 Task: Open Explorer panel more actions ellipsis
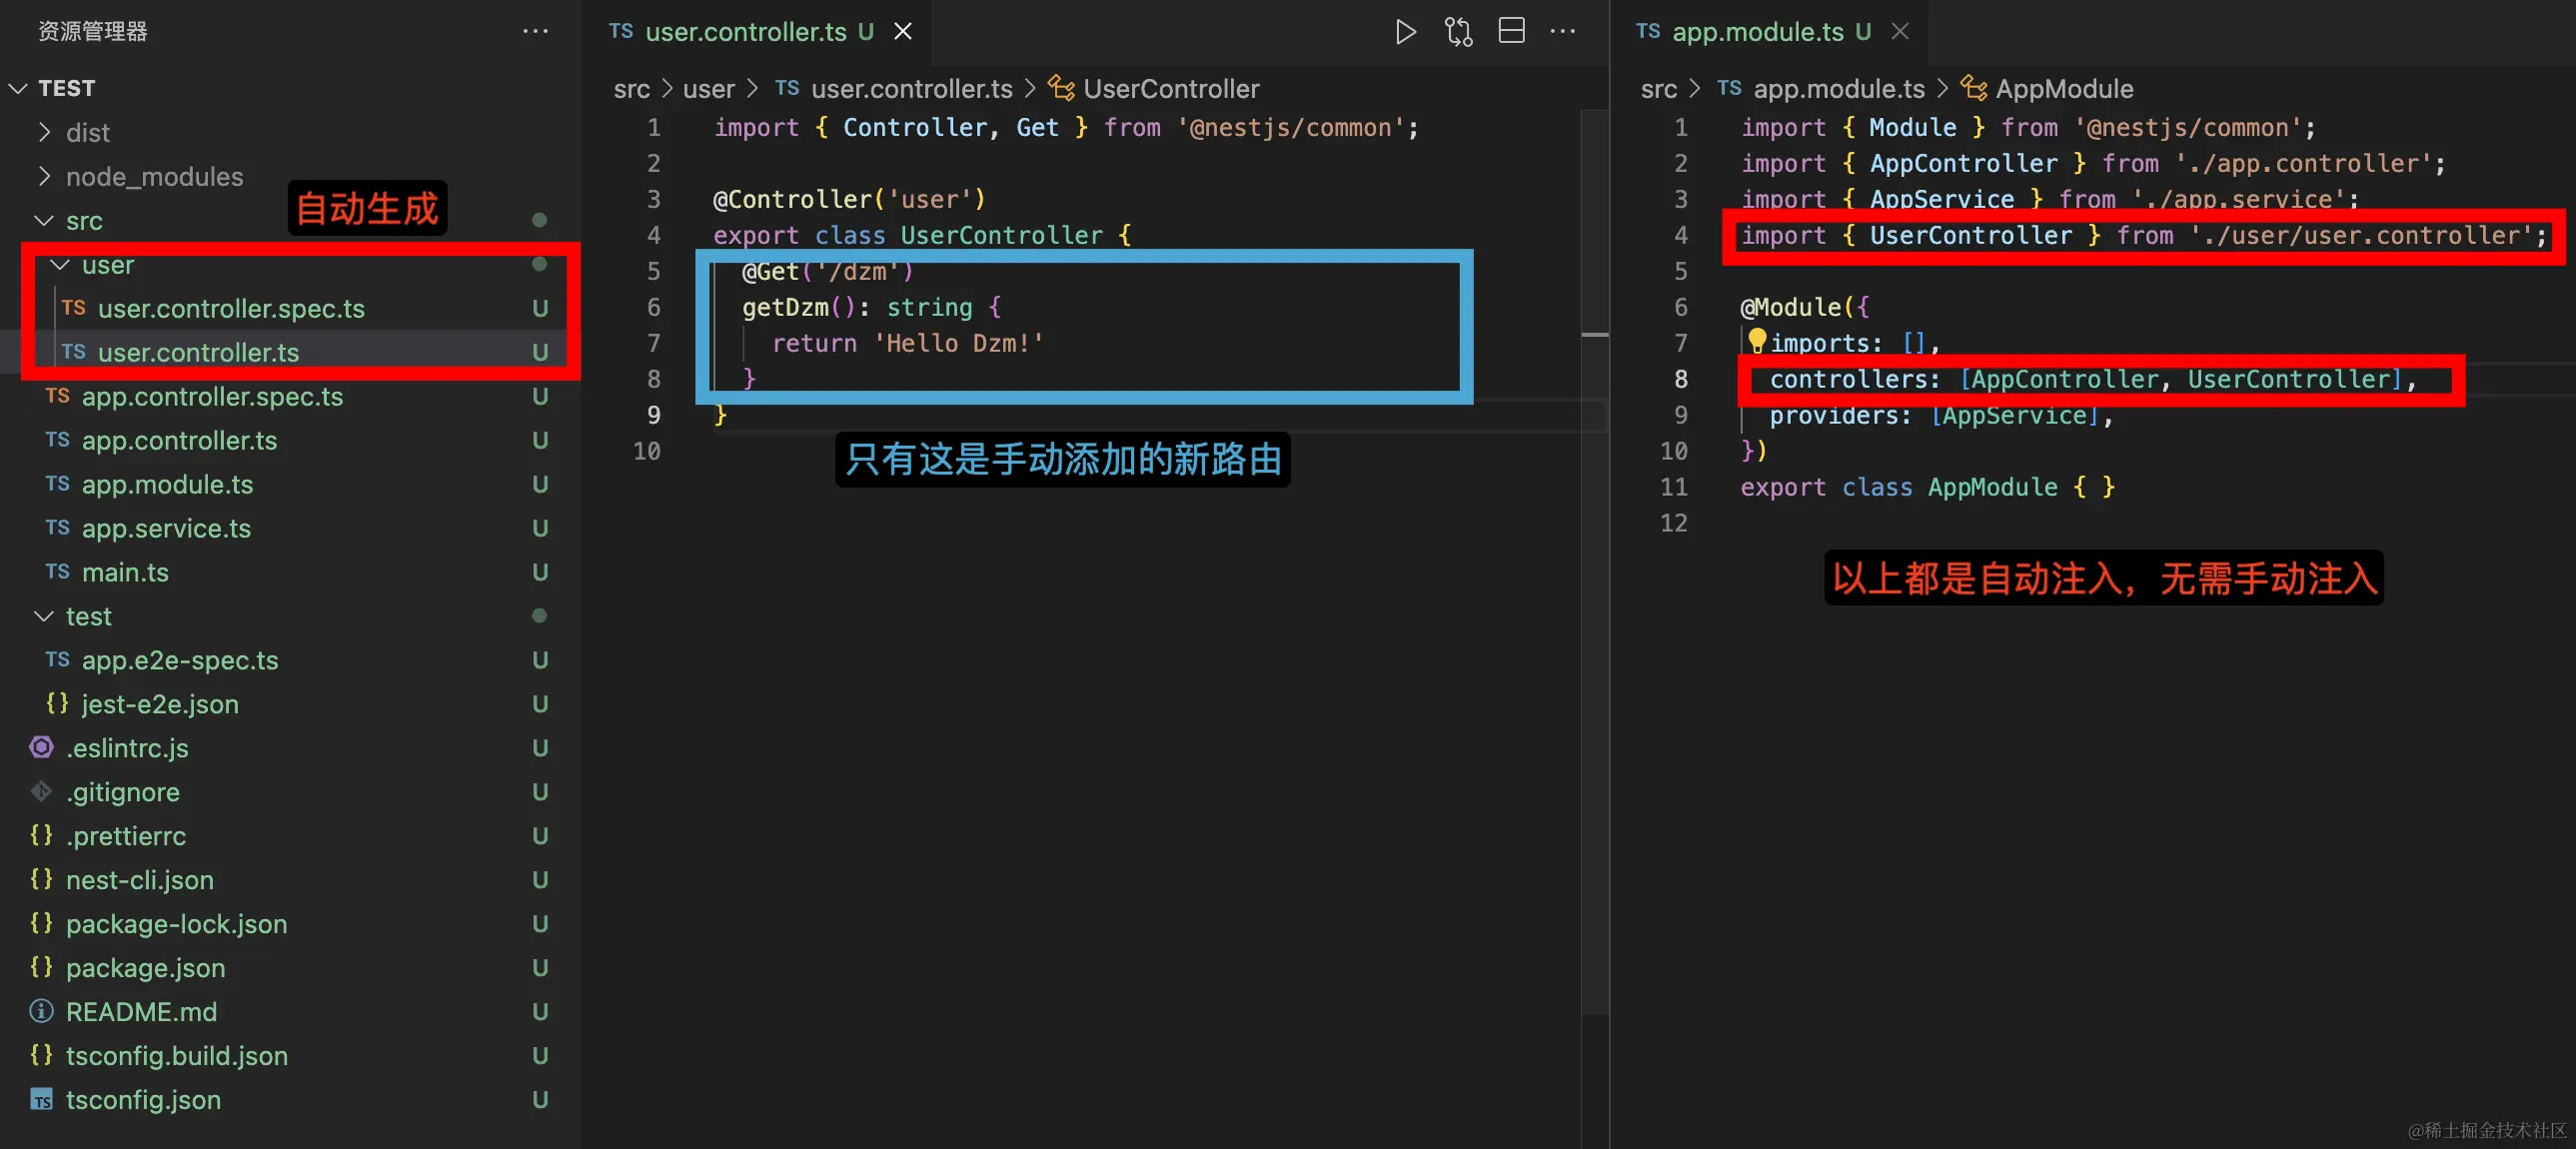(535, 32)
